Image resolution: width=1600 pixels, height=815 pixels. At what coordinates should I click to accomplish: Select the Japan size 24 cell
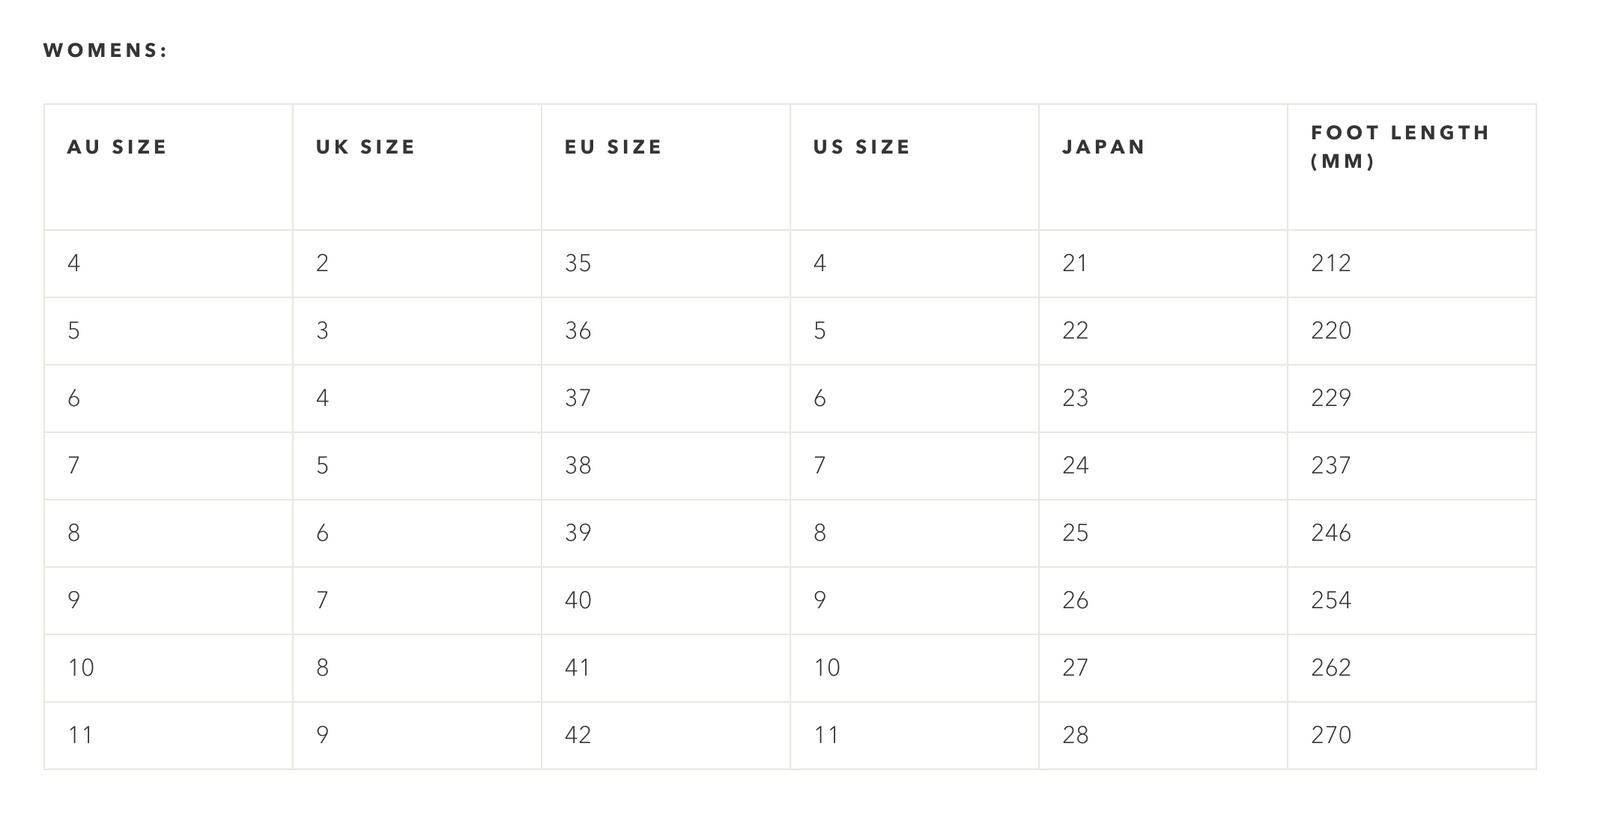(1075, 465)
